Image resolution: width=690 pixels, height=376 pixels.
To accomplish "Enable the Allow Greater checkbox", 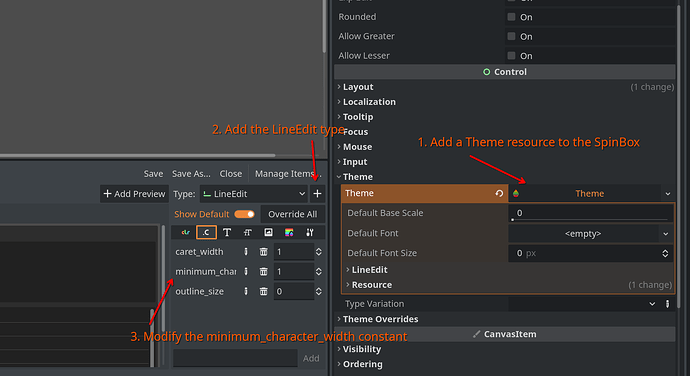I will pos(511,36).
